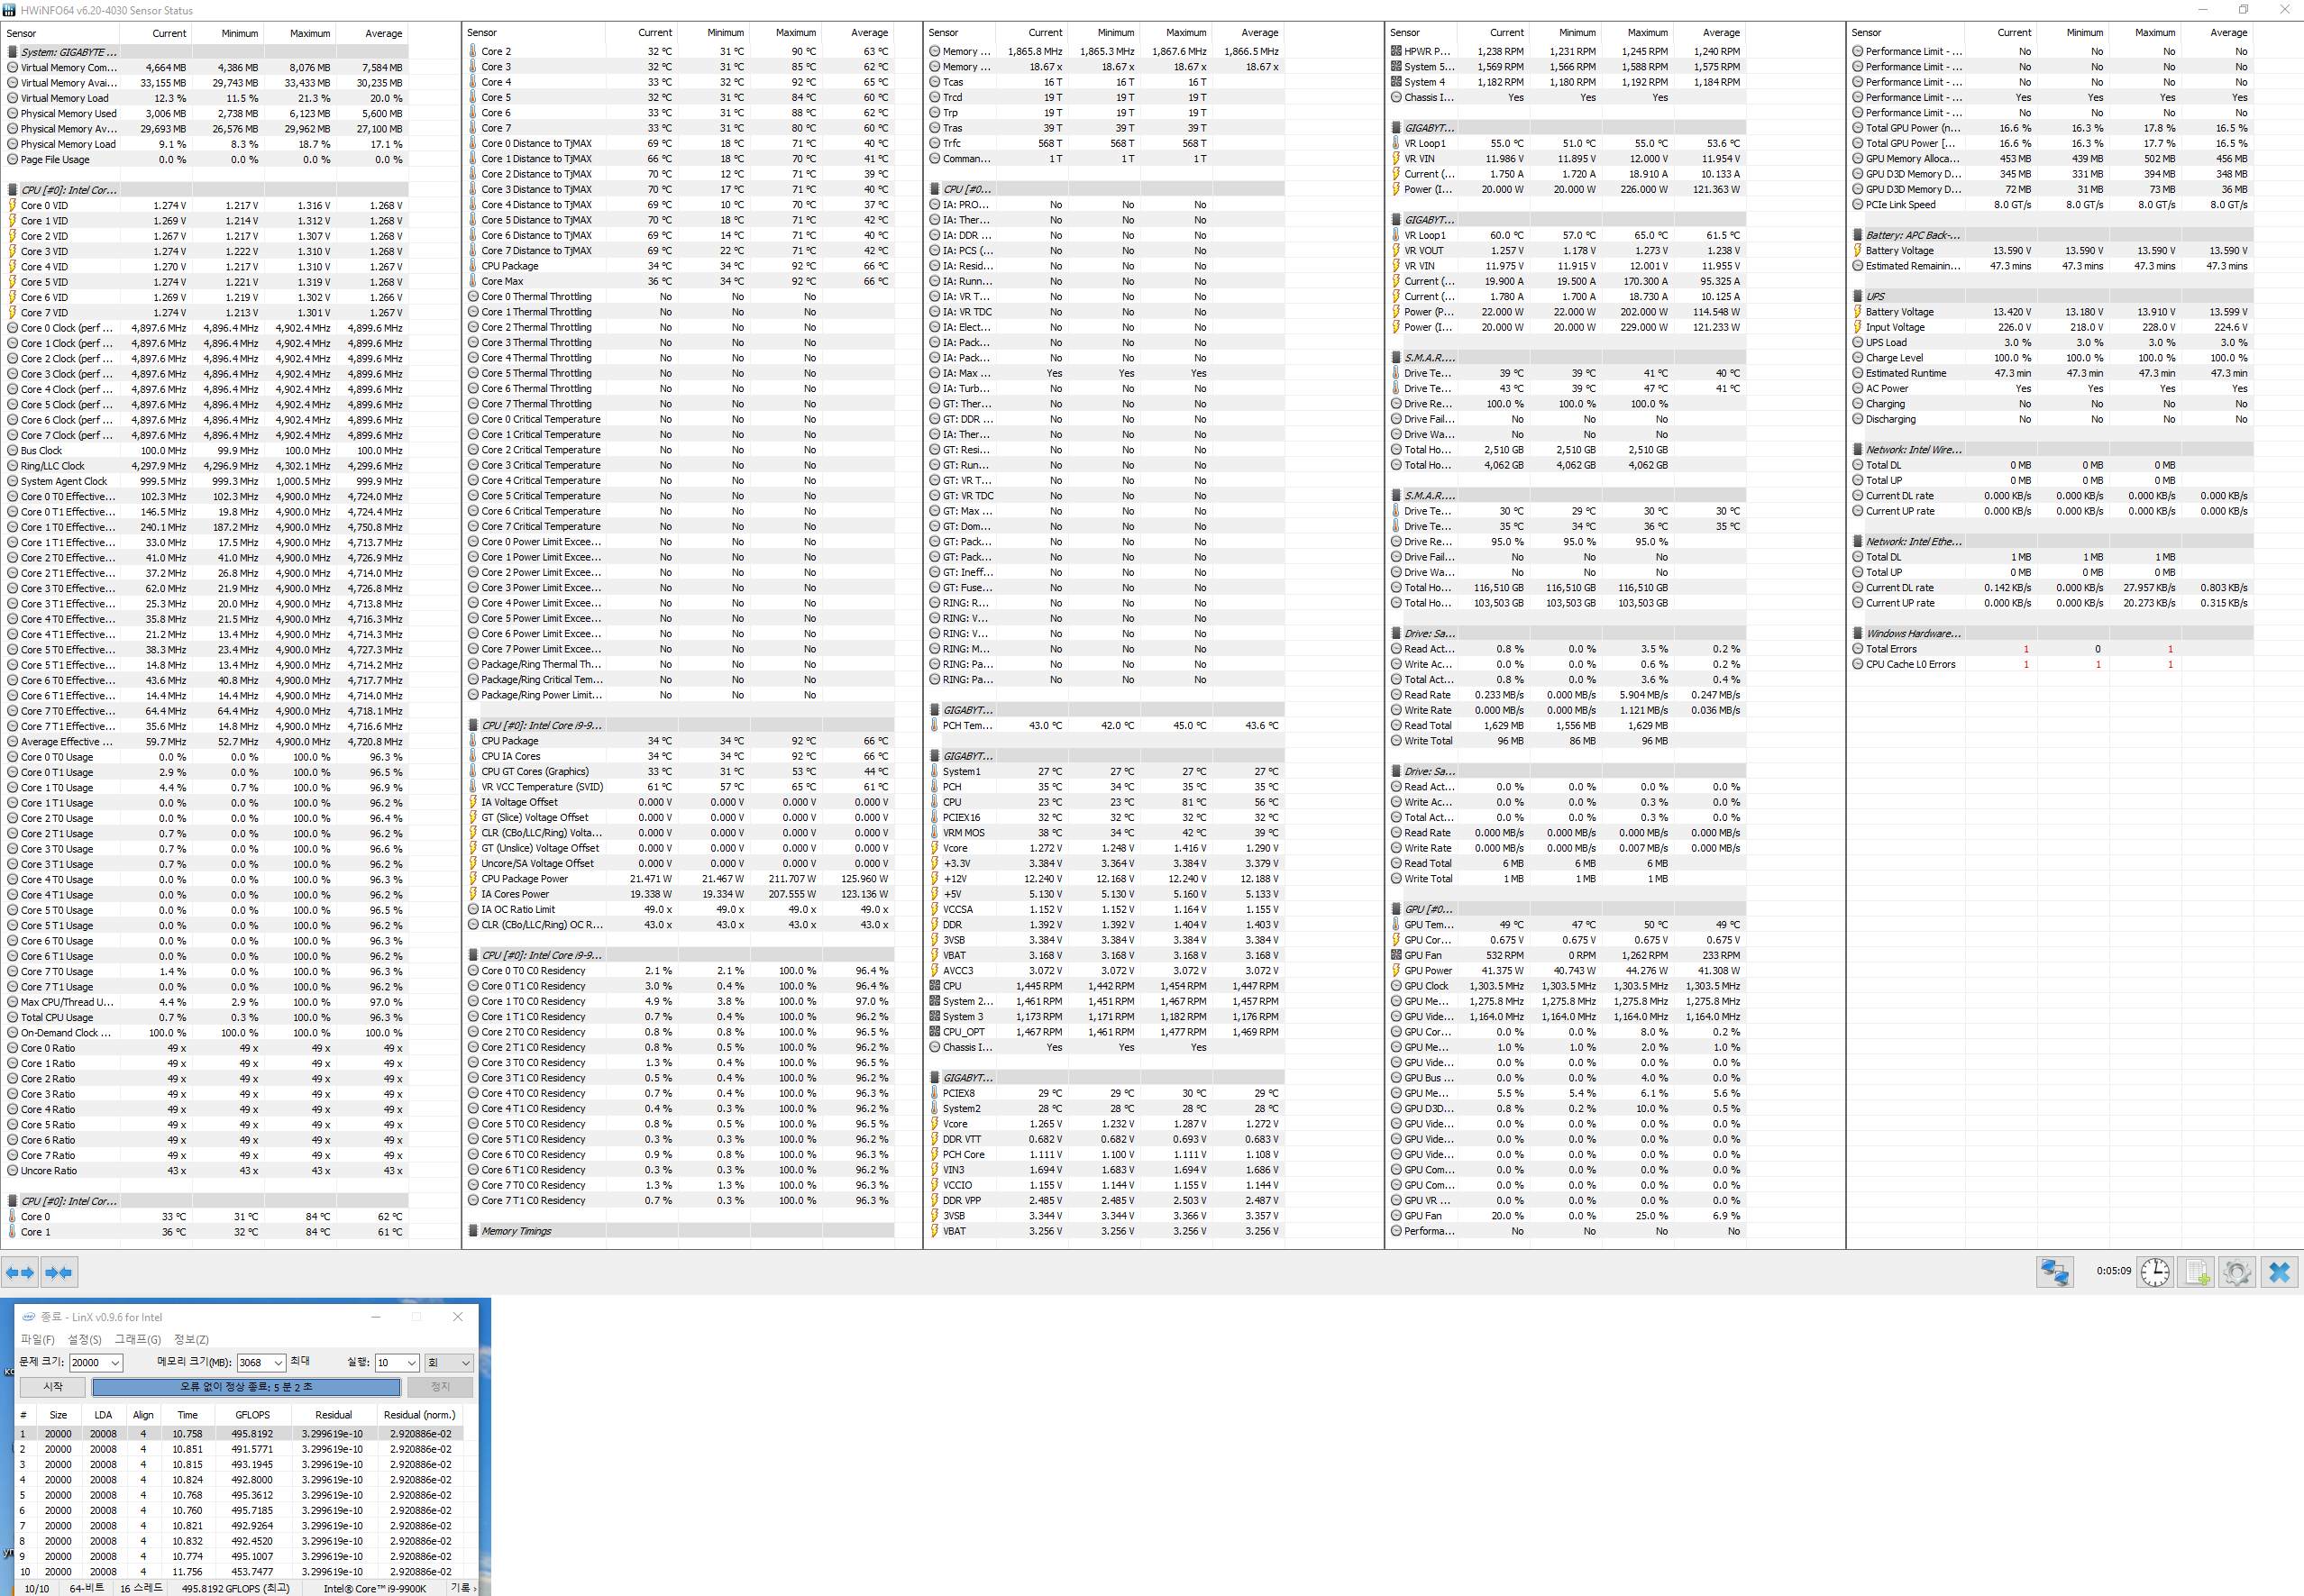Open the 파일(F) menu in LinX
Screen dimensions: 2304x1596
(x=38, y=1339)
